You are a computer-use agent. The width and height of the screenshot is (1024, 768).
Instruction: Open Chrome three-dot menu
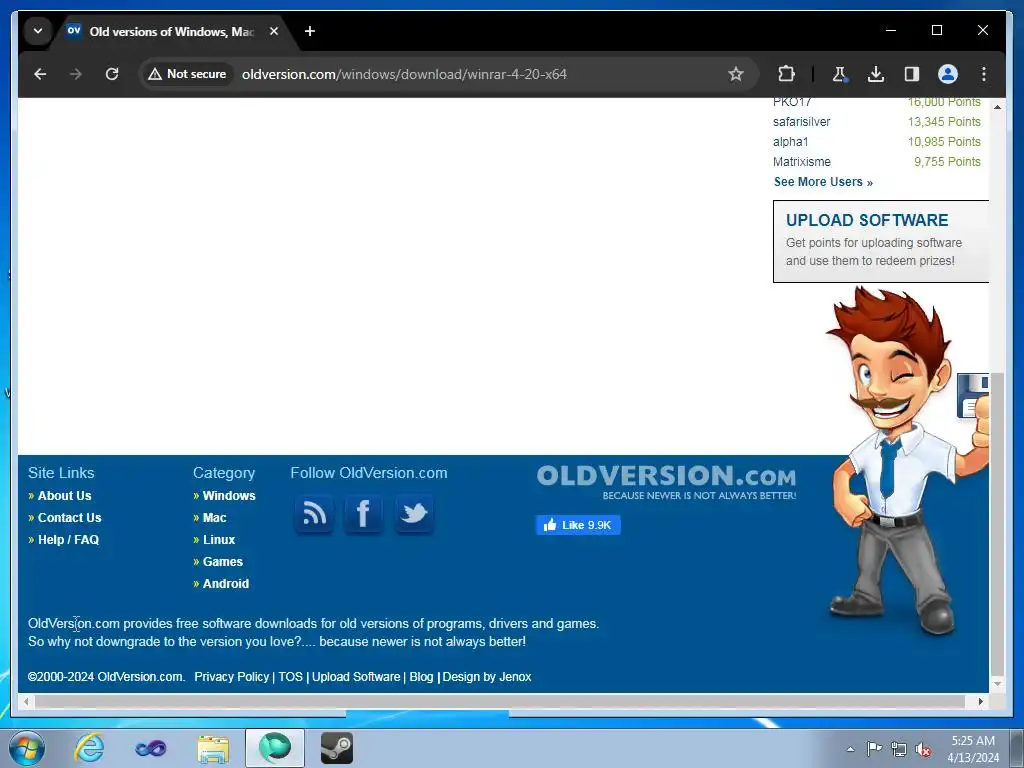984,74
